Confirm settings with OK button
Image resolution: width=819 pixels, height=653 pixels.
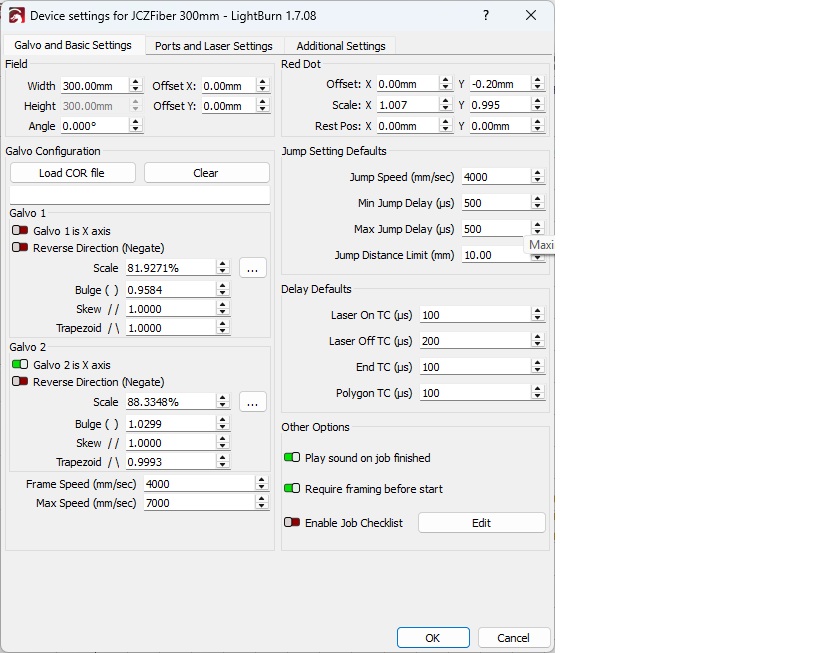[x=432, y=638]
